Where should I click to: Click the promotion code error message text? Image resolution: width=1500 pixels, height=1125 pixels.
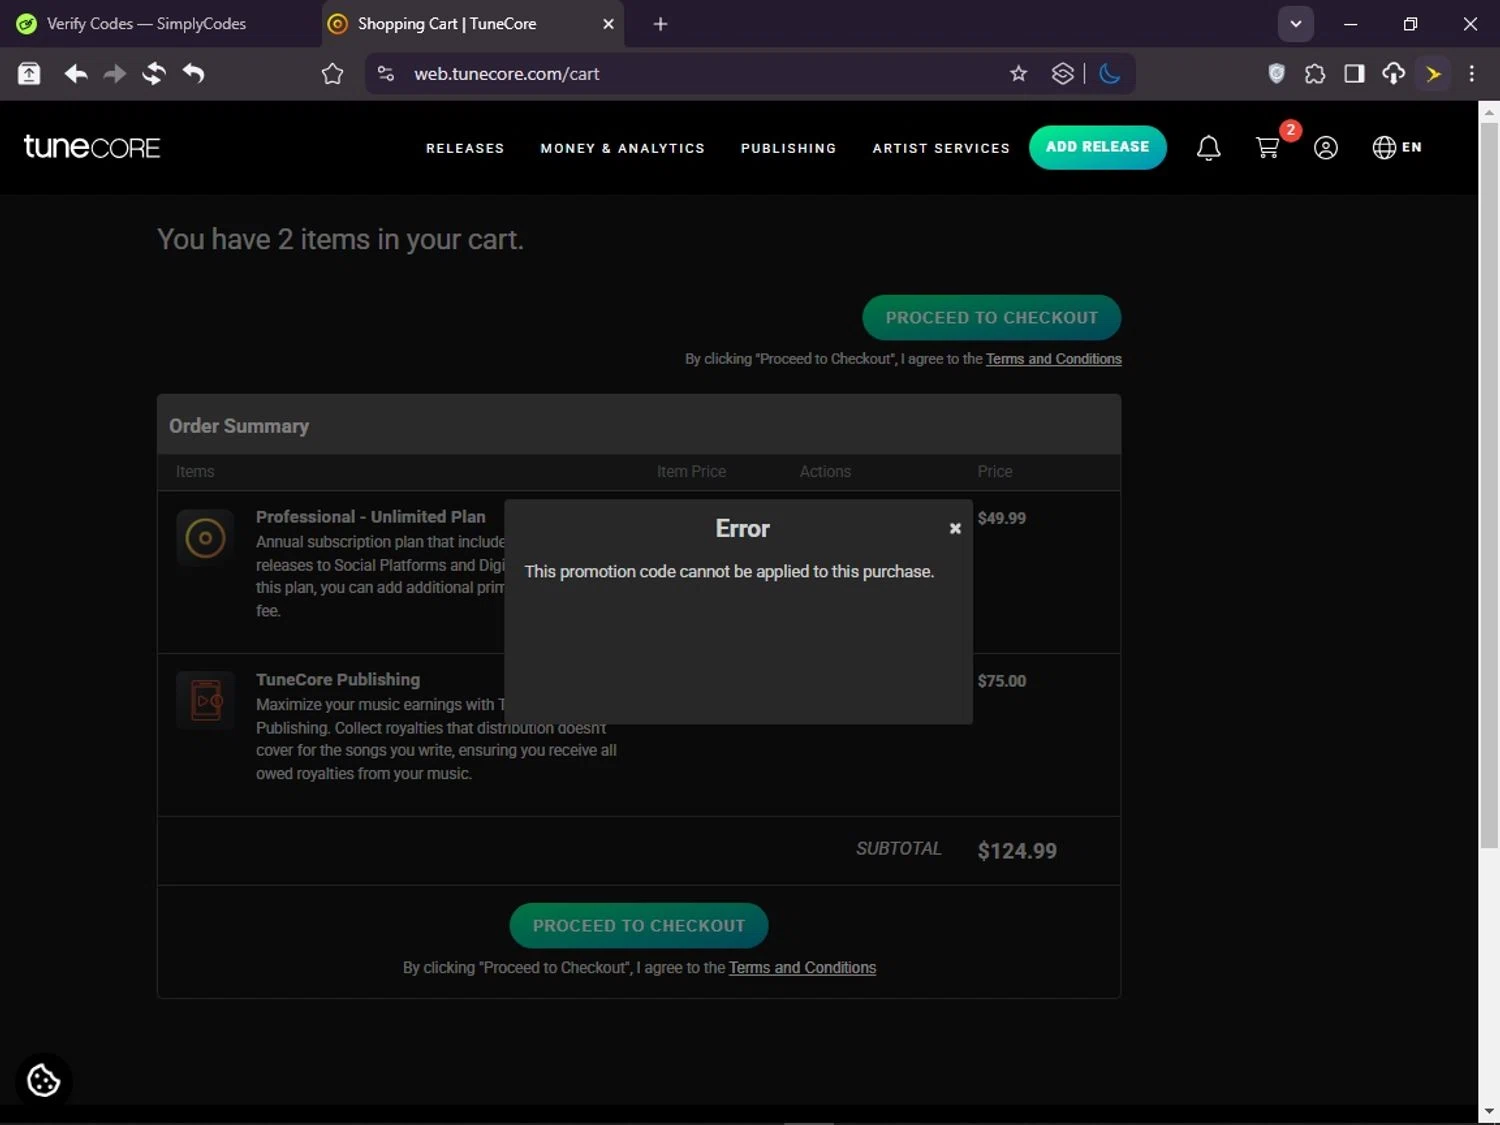click(x=729, y=572)
